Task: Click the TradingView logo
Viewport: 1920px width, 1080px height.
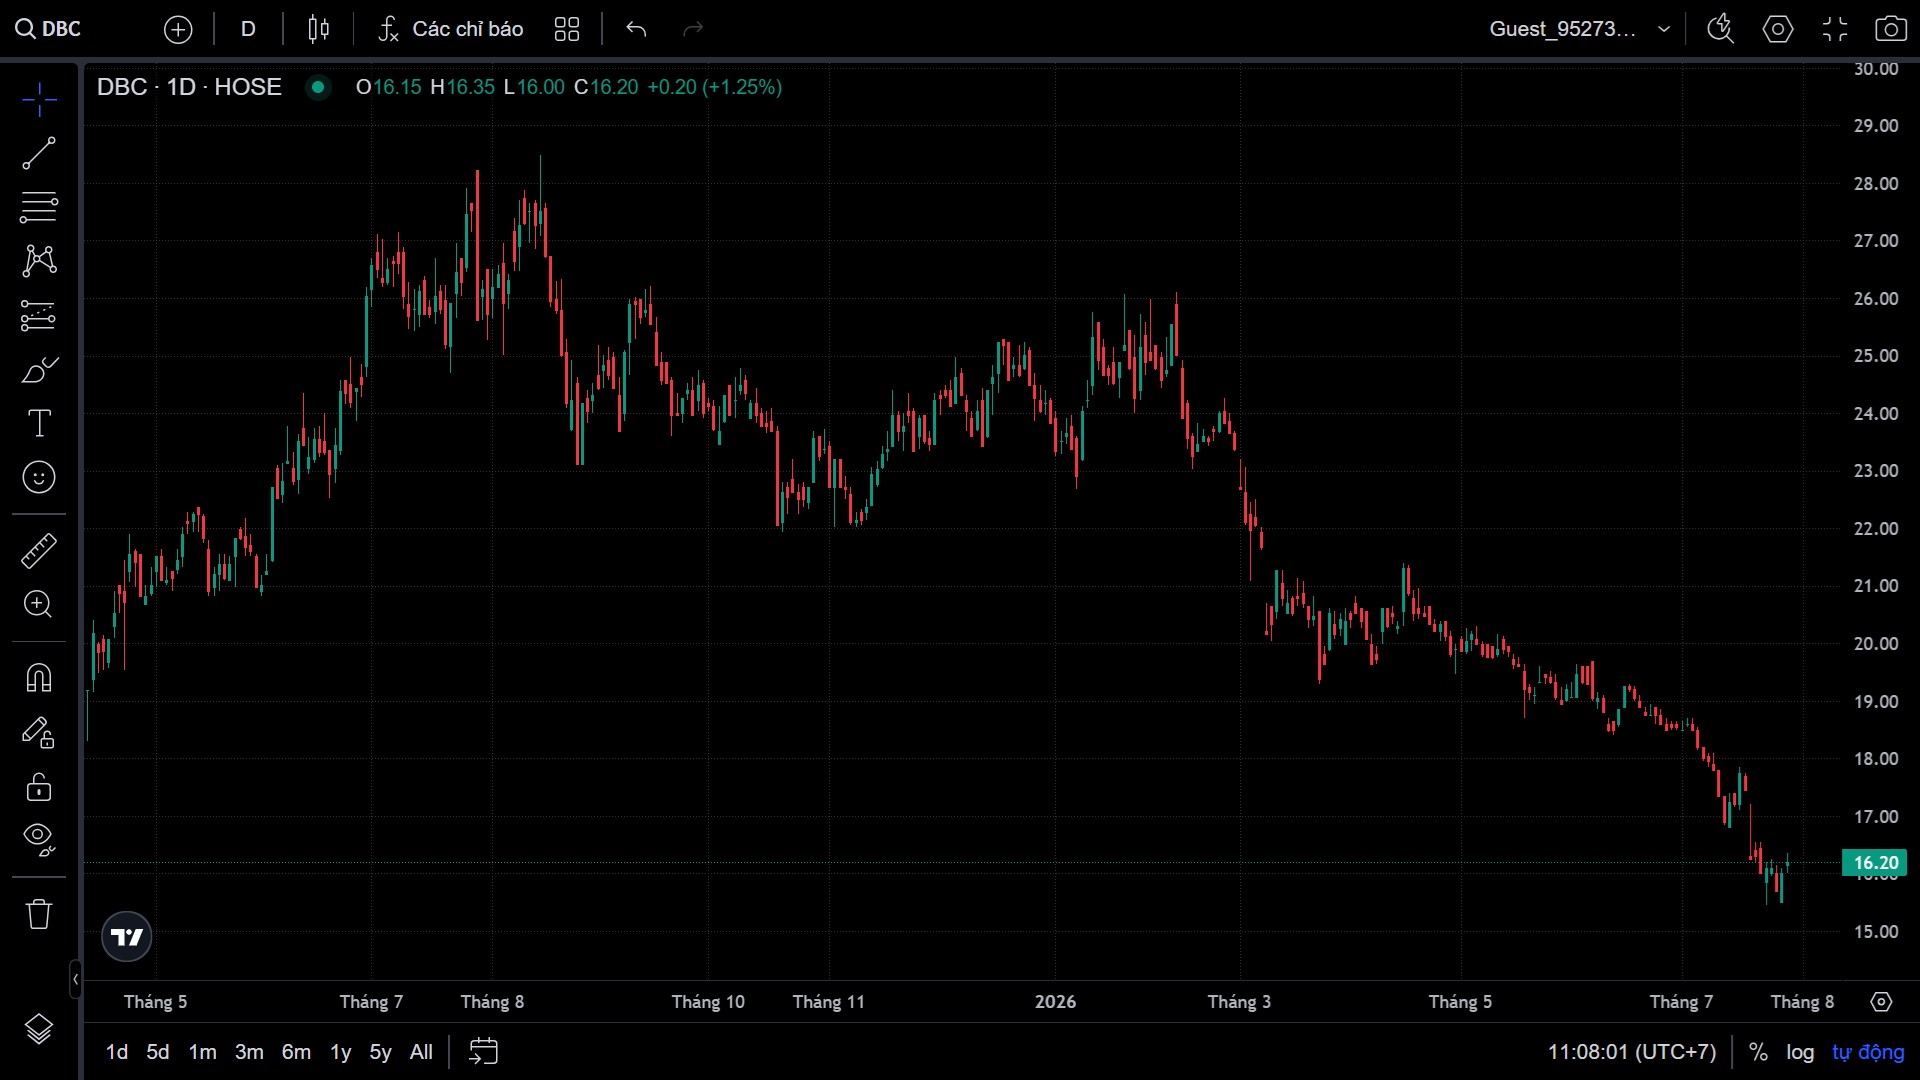Action: point(127,937)
